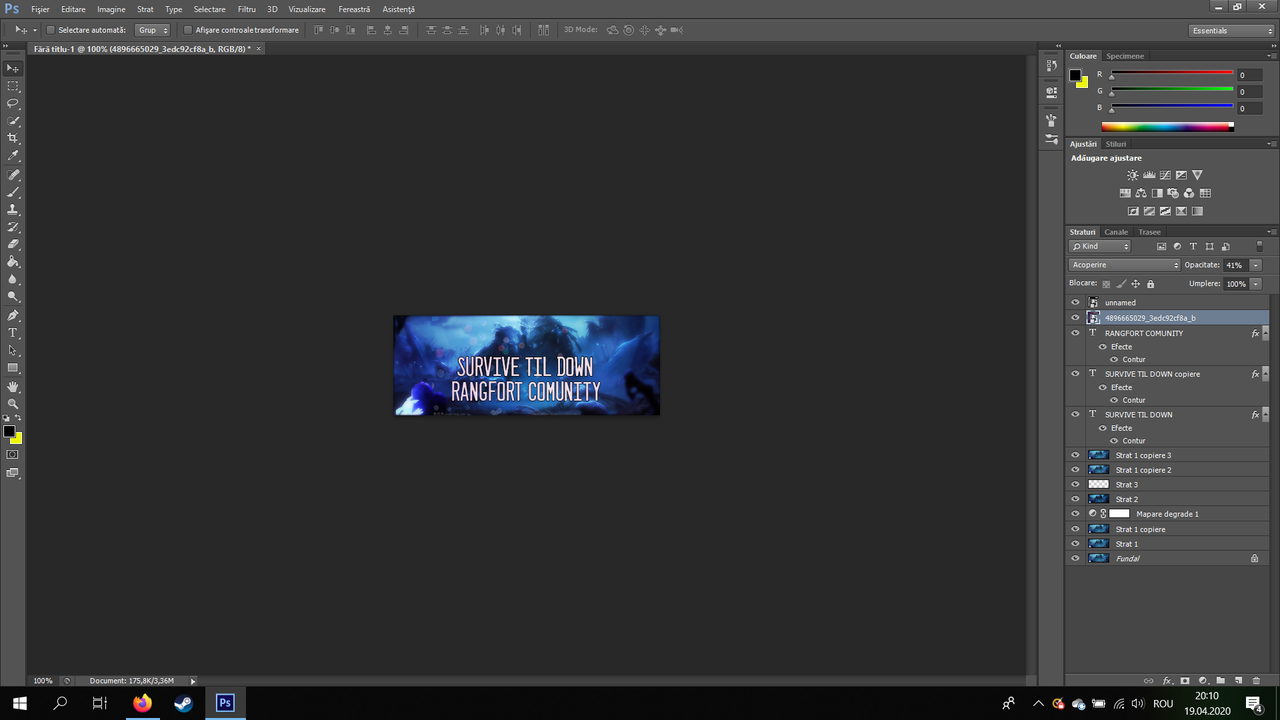This screenshot has width=1280, height=720.
Task: Open the Umplere slider arrow
Action: click(1256, 284)
